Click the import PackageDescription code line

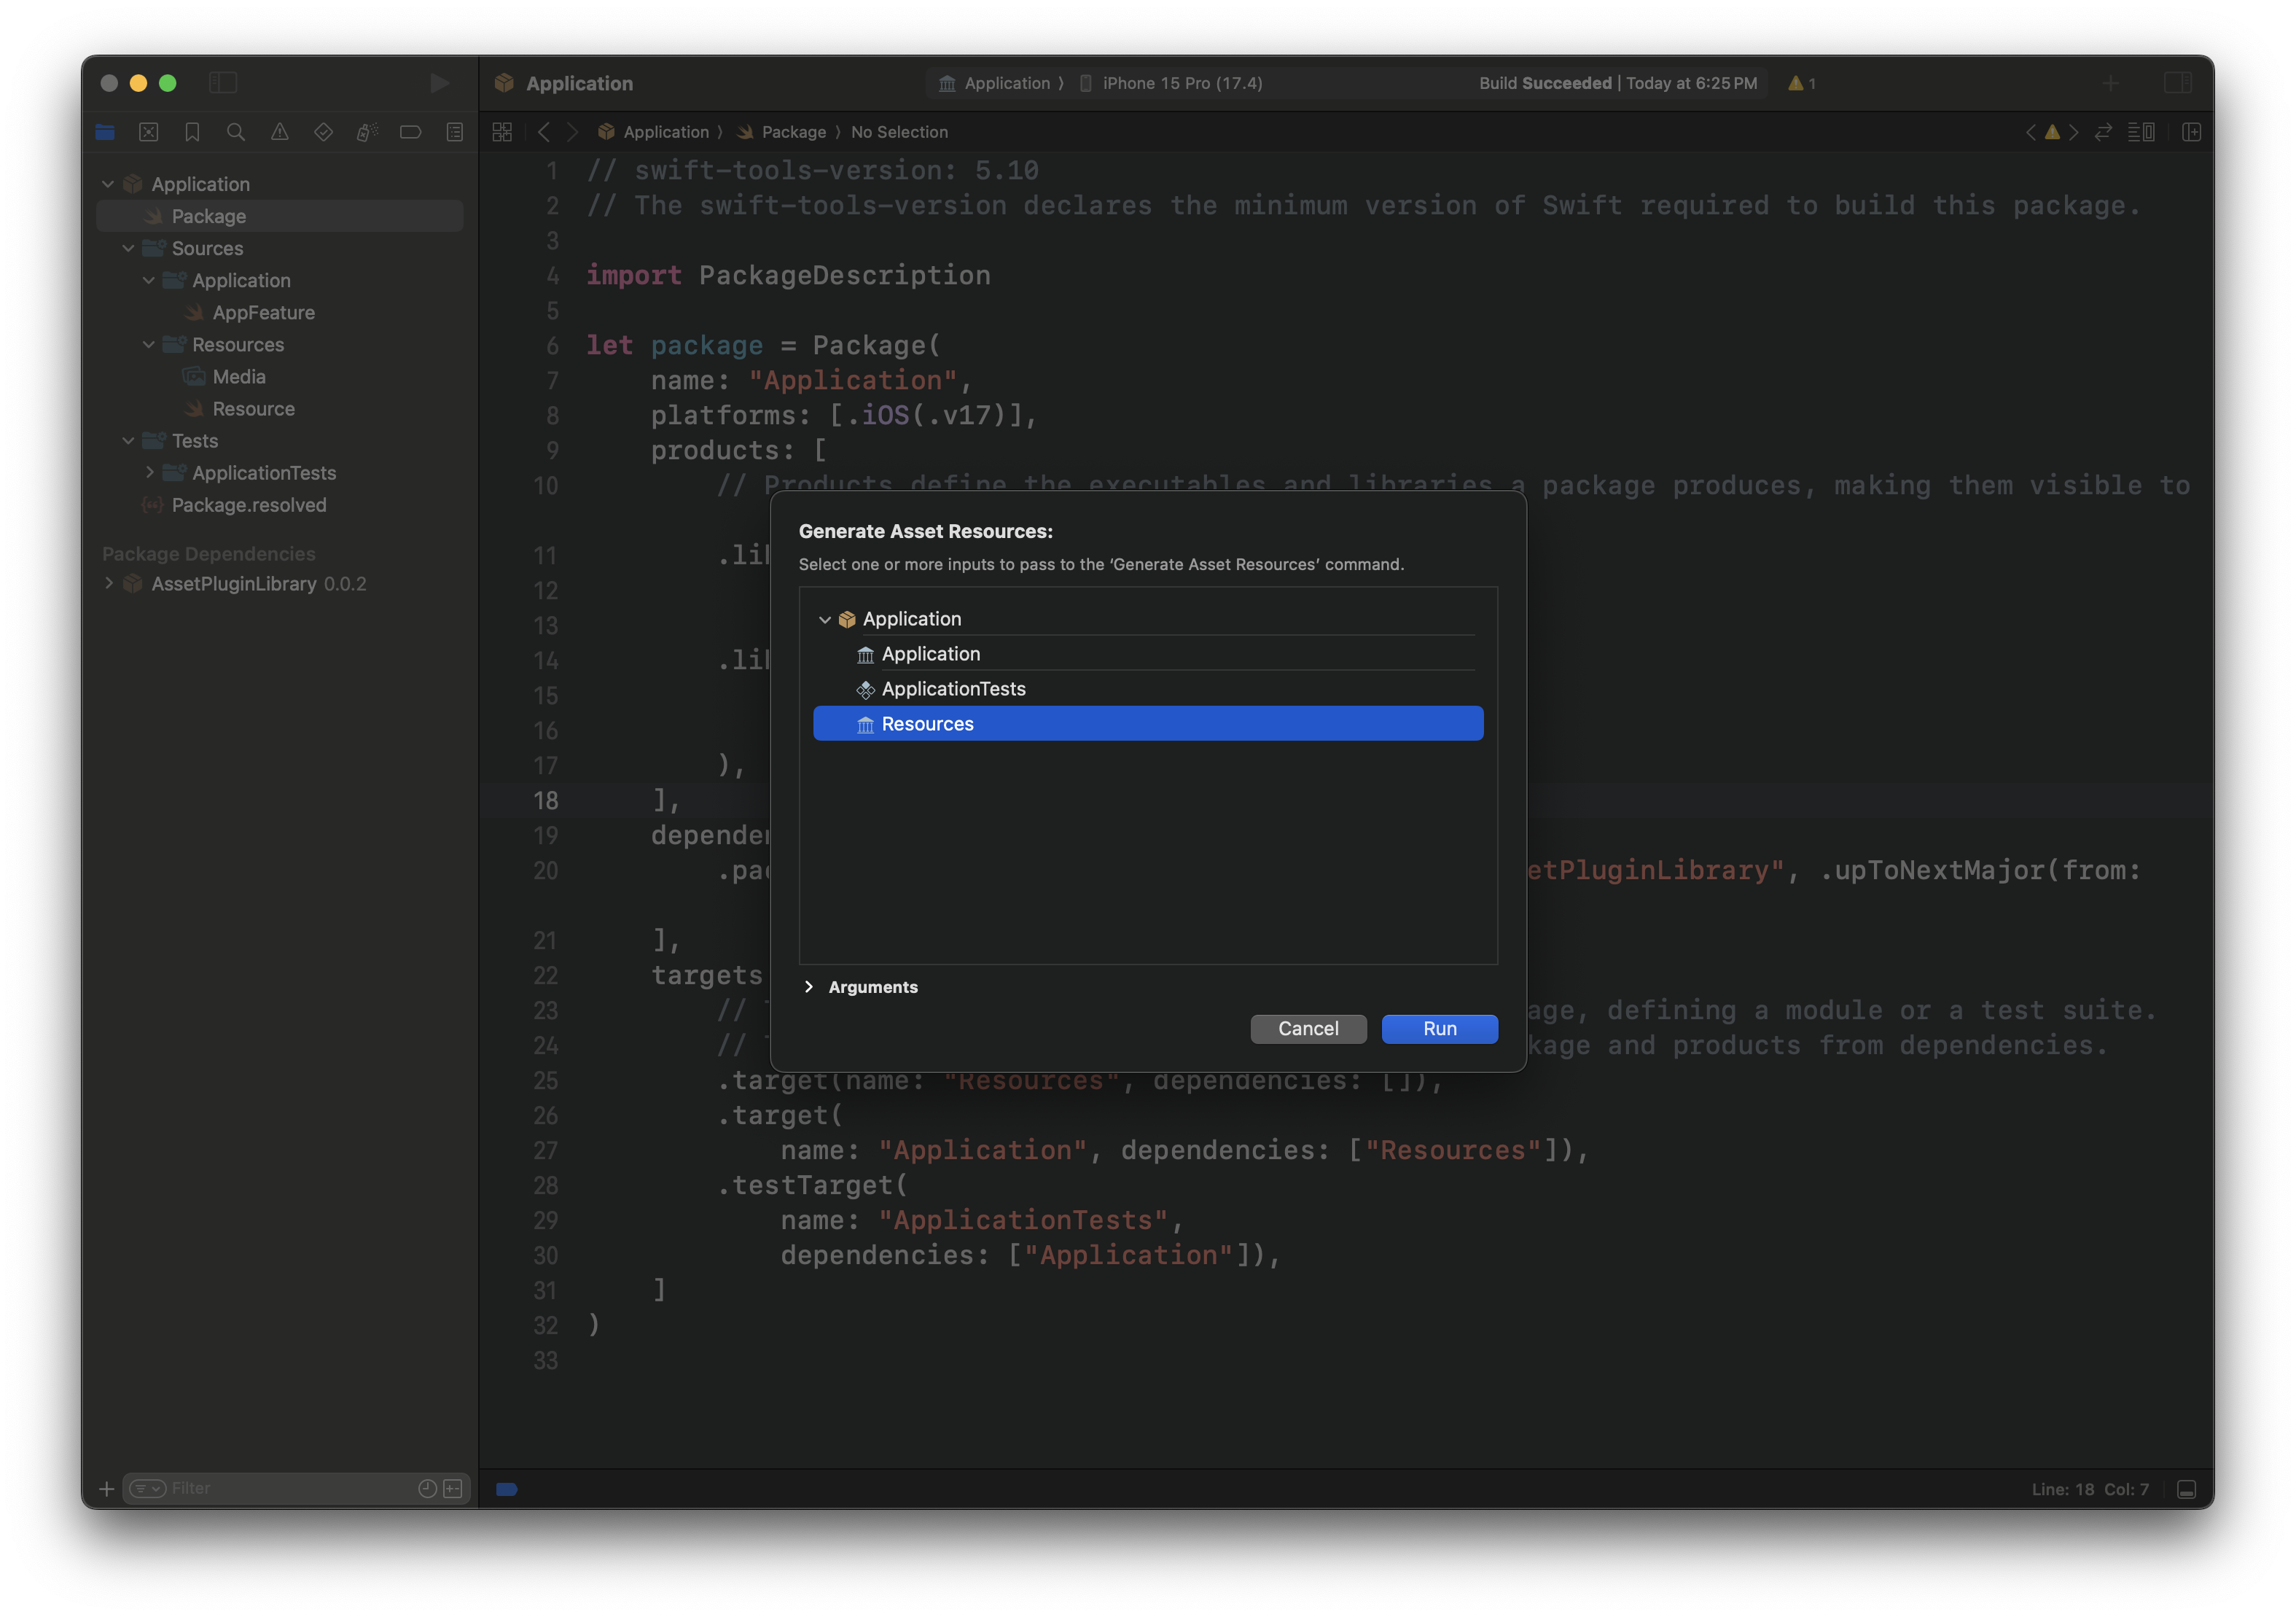coord(788,275)
